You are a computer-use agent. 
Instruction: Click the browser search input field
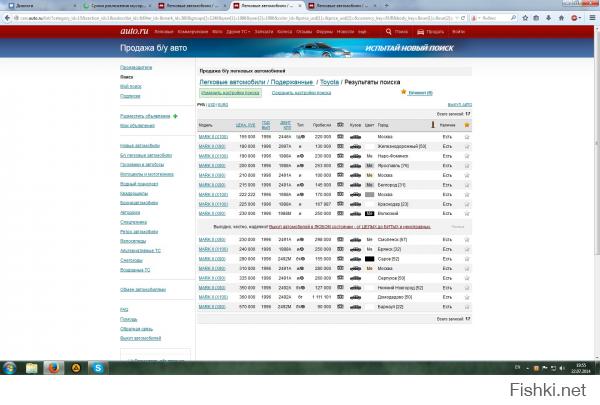[x=496, y=18]
